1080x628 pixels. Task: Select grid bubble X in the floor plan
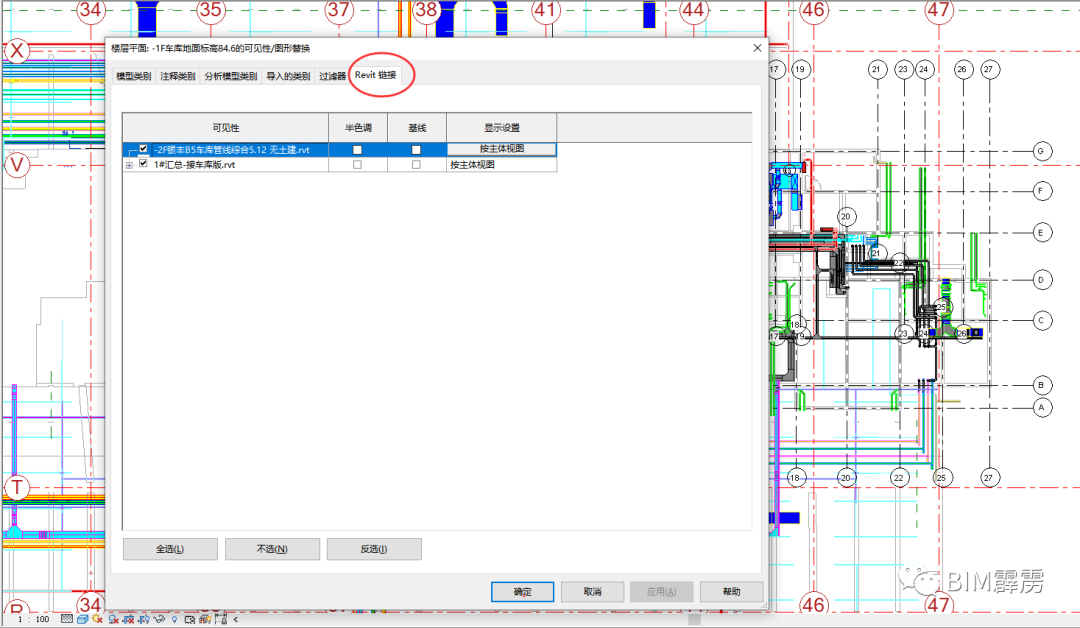(x=17, y=51)
